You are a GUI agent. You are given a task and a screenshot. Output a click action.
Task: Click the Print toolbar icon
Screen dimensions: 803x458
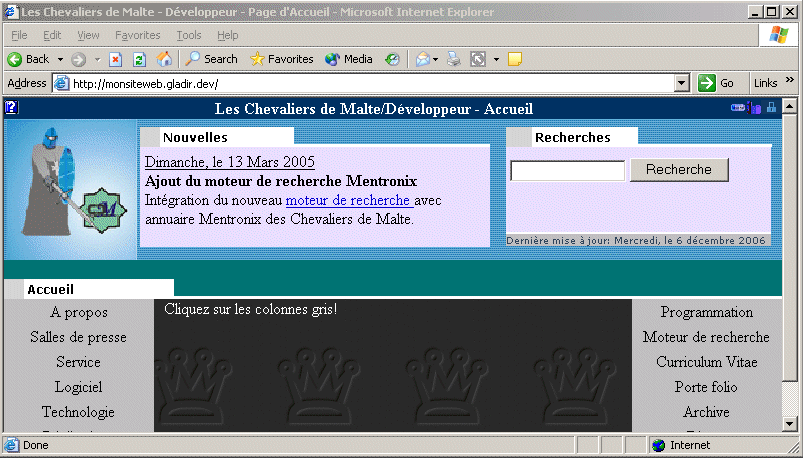[454, 59]
